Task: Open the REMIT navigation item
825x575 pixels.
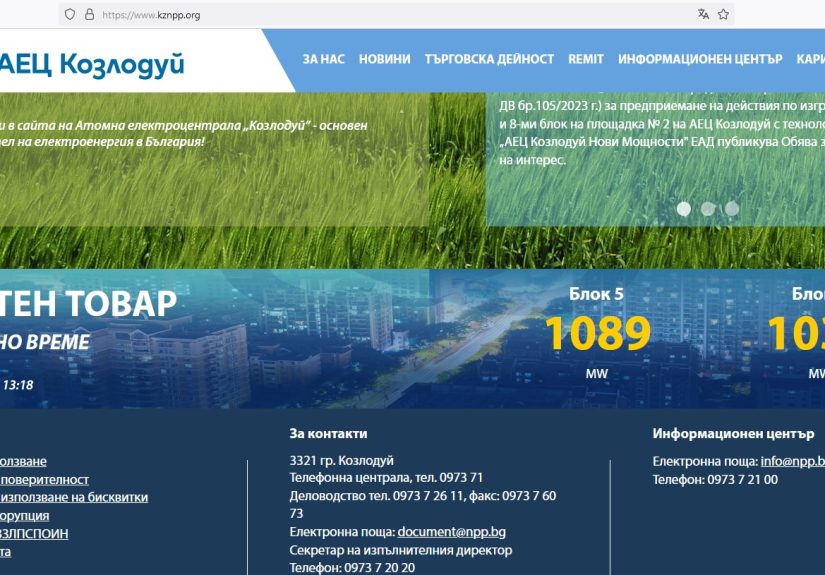Action: (x=586, y=59)
